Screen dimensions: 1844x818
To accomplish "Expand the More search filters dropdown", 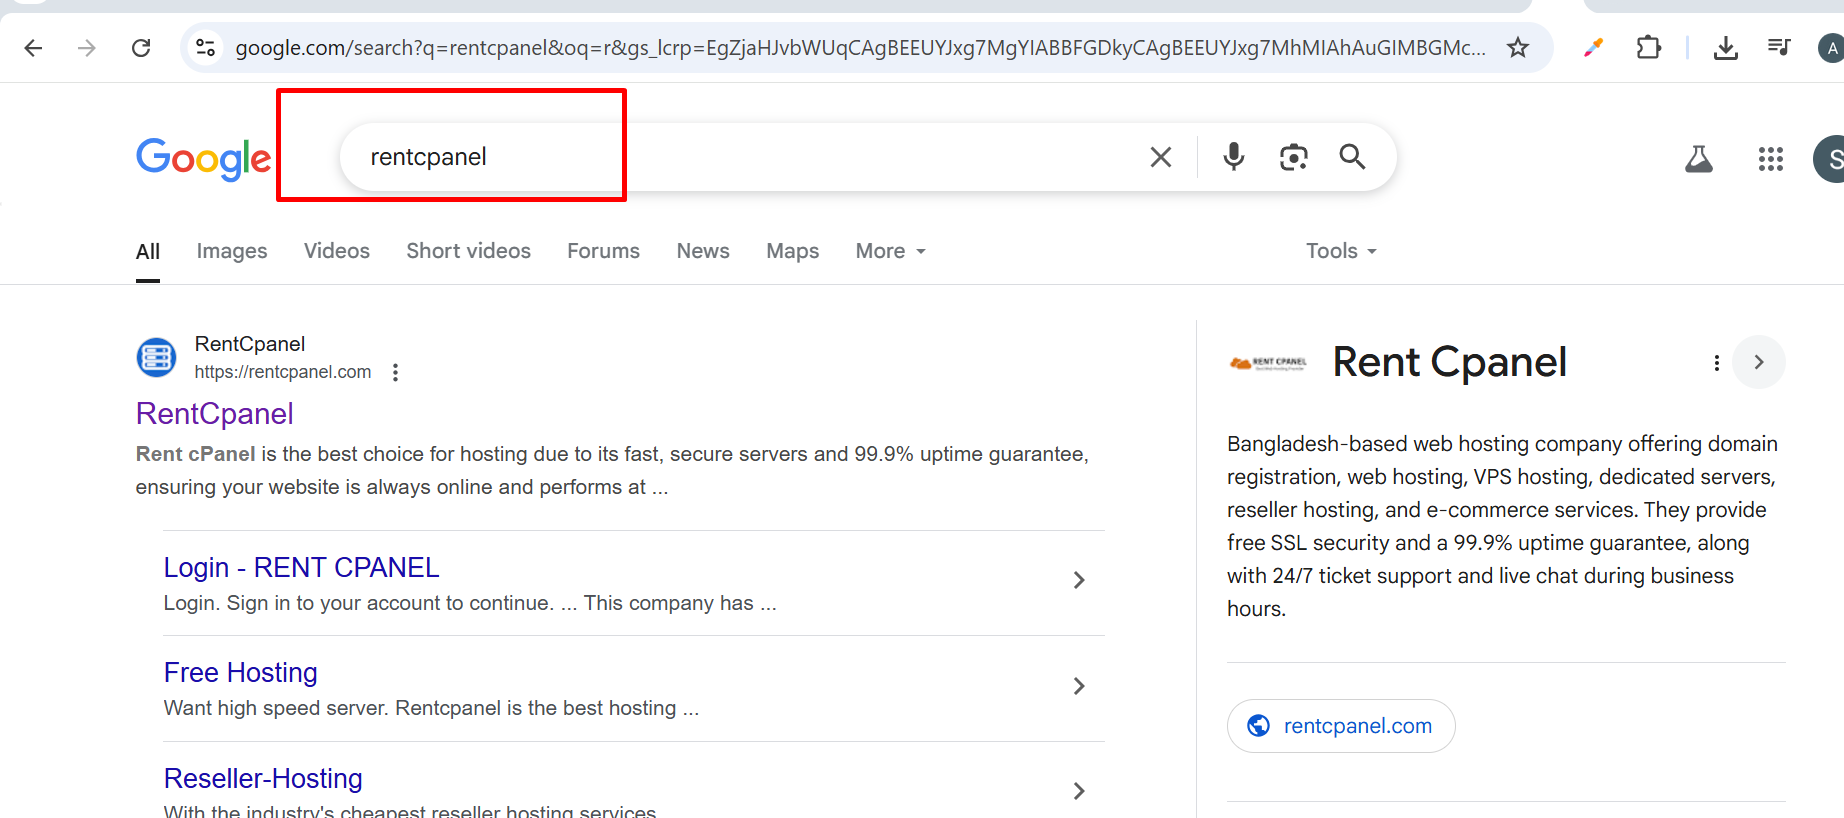I will [891, 251].
